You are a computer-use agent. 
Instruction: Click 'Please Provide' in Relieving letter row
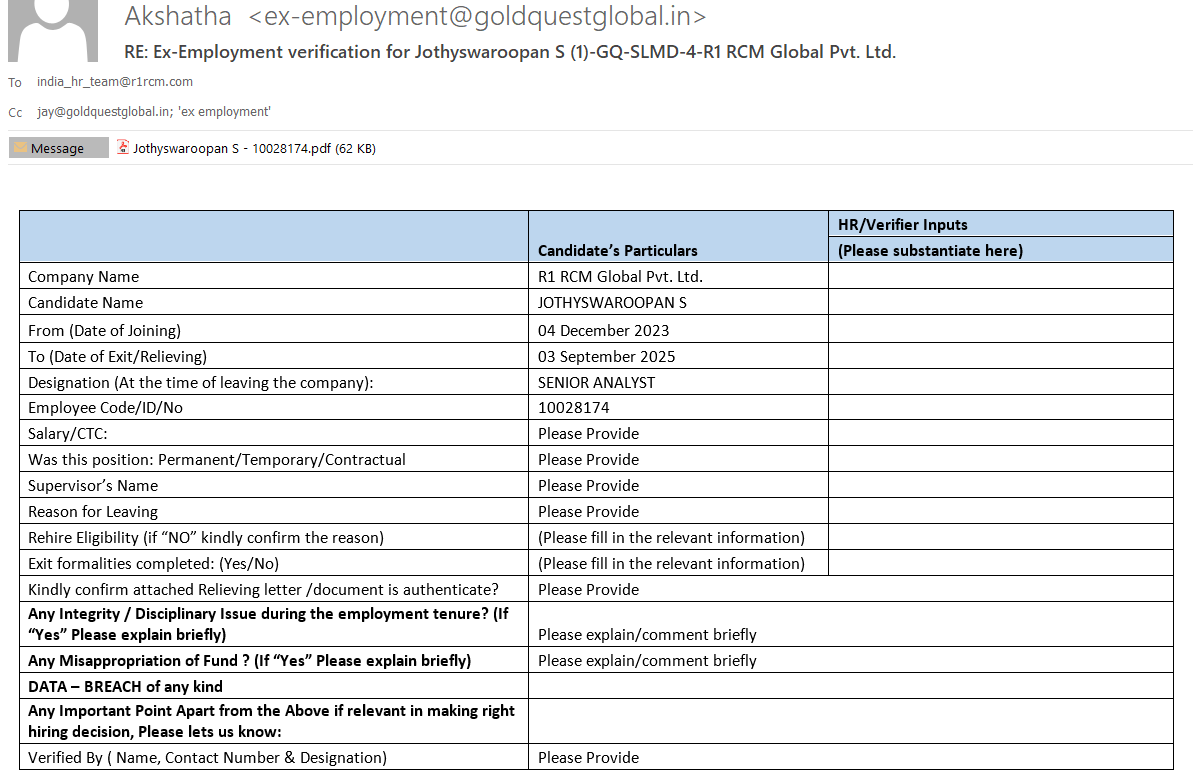[588, 589]
